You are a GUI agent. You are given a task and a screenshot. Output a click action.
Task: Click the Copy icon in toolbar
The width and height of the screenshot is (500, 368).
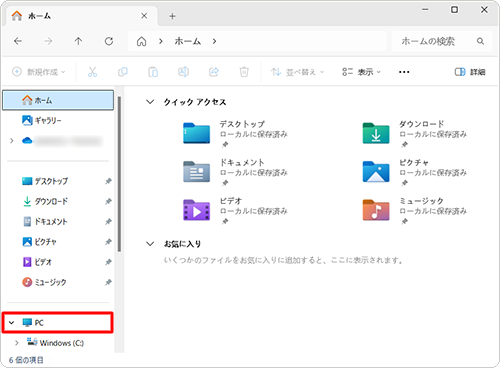pyautogui.click(x=123, y=72)
